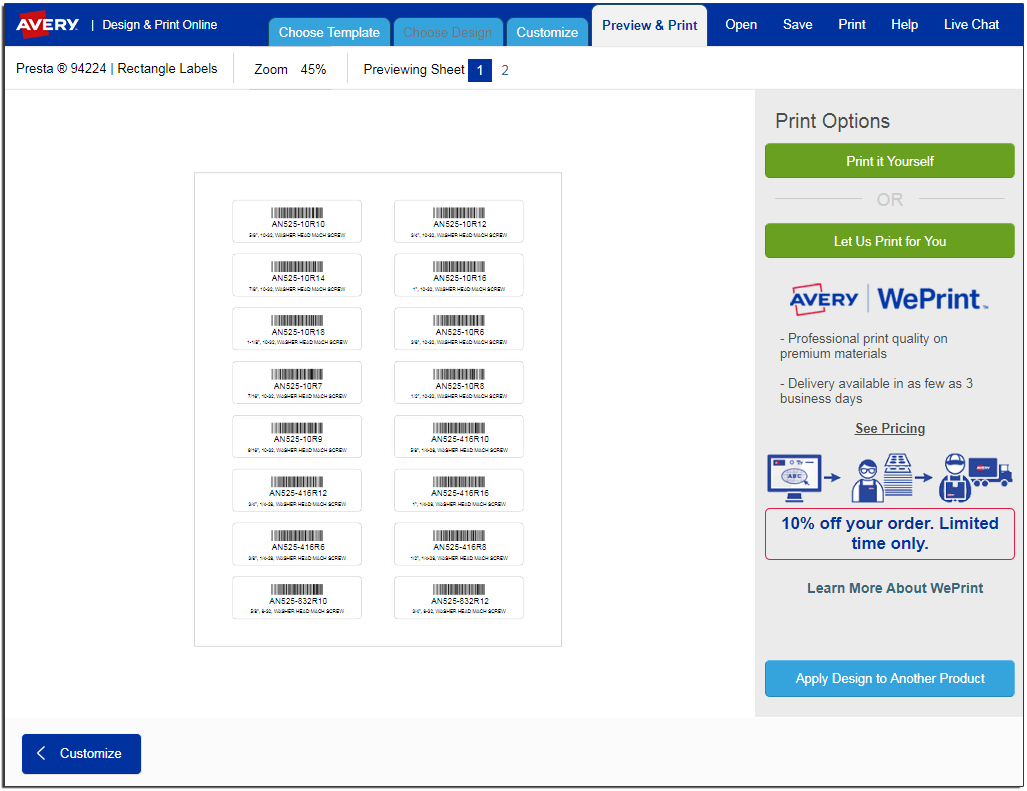Click the Print Options heading
The image size is (1027, 791).
(x=832, y=121)
